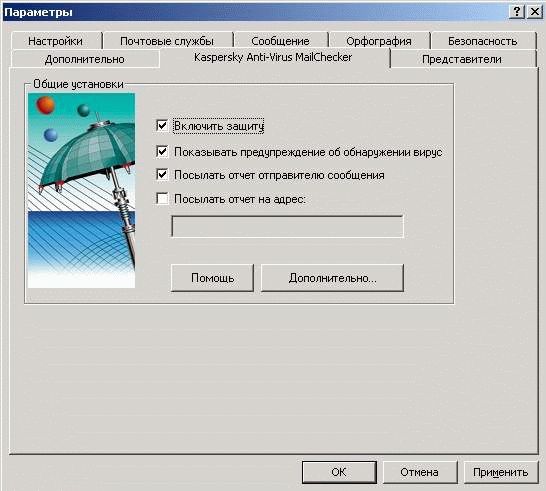Click the Kaspersky umbrella picture
546x491 pixels.
click(x=81, y=190)
